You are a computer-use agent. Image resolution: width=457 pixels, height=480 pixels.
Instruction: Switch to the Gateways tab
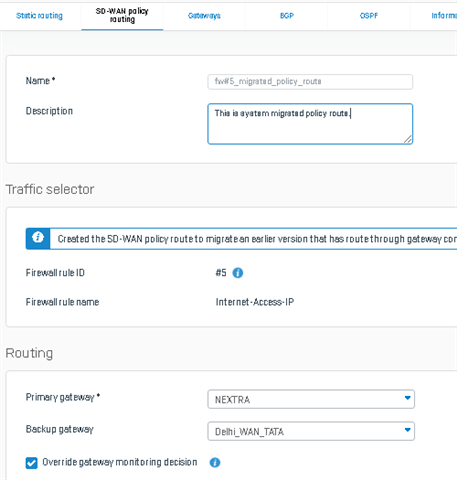(204, 16)
